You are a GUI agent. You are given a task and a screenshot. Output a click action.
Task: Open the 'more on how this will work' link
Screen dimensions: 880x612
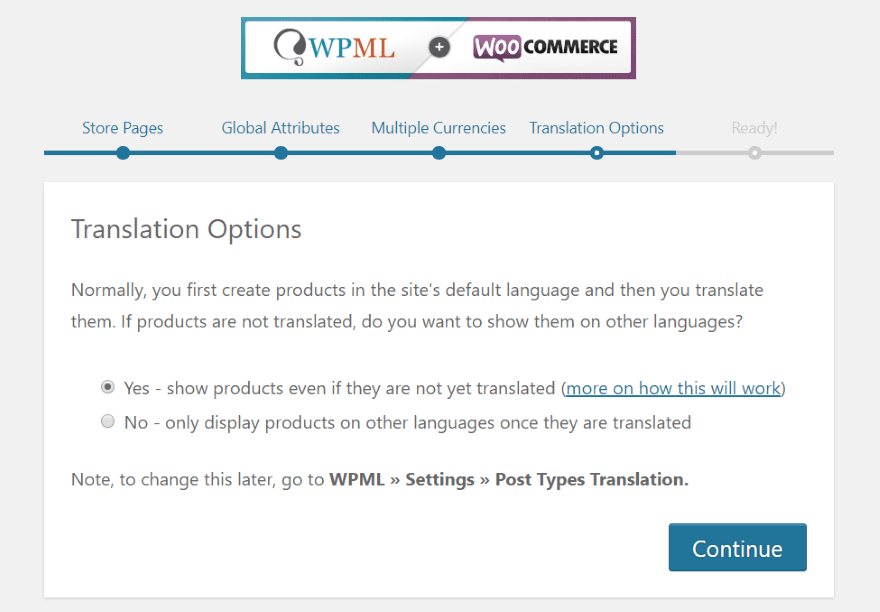click(673, 388)
